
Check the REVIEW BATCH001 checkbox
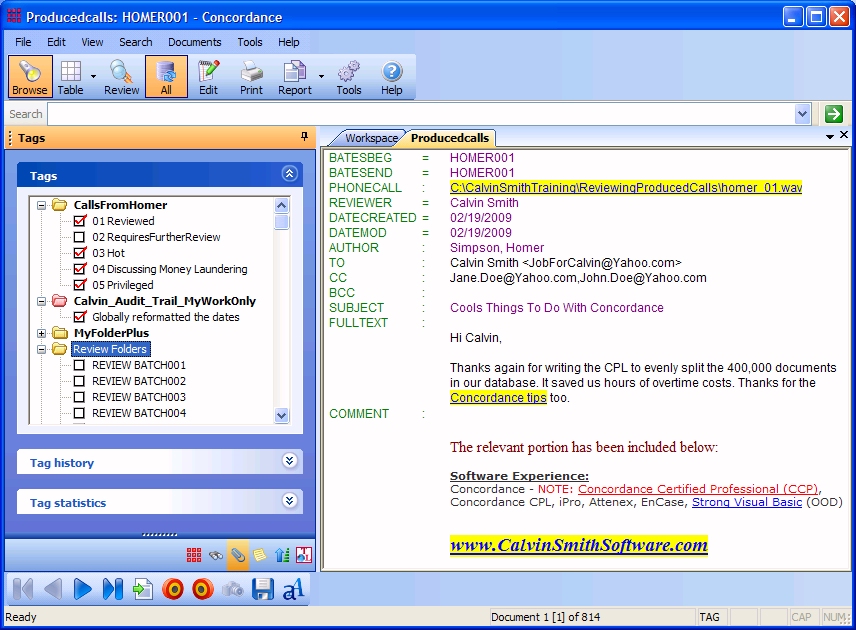click(79, 365)
